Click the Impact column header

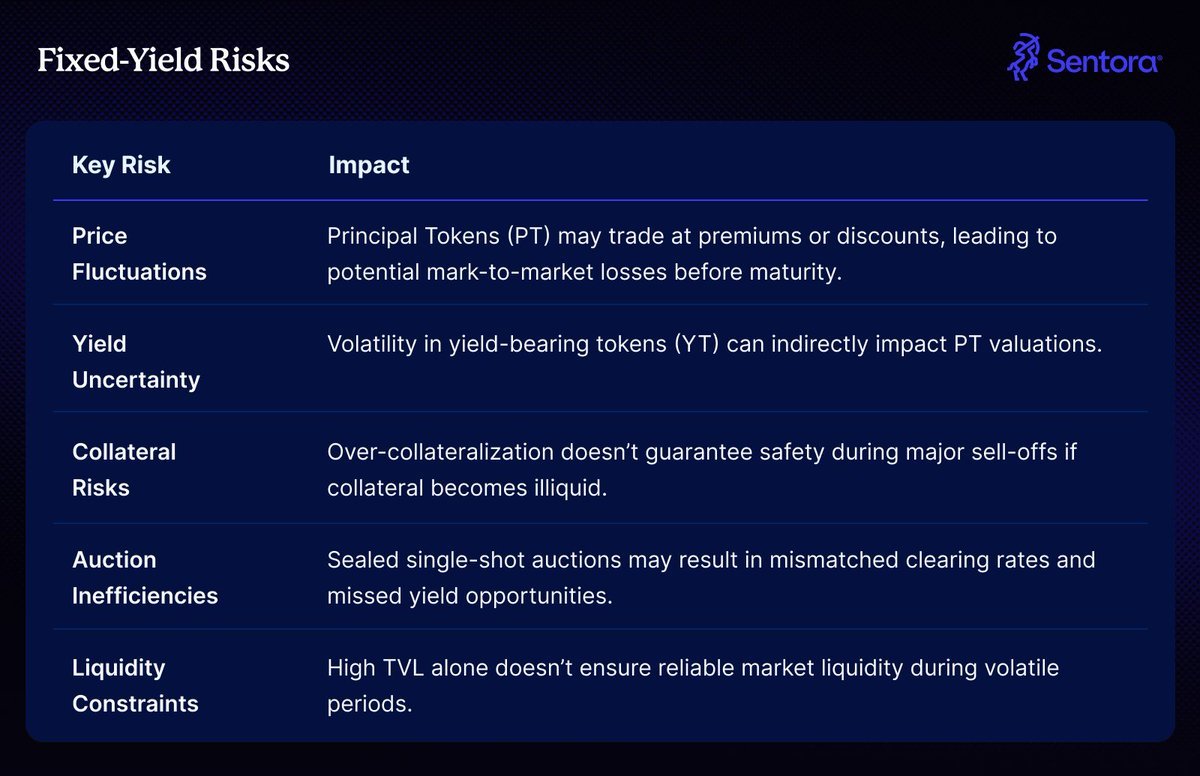pos(369,165)
